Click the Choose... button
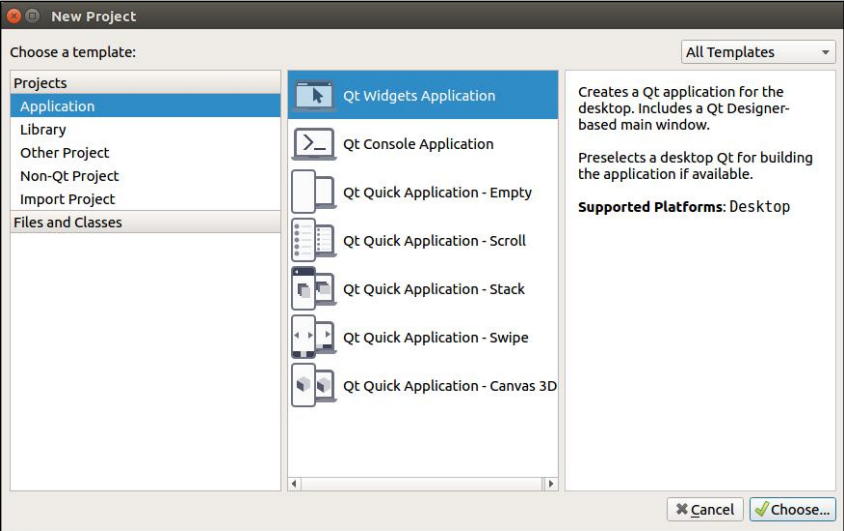The width and height of the screenshot is (844, 531). [793, 509]
